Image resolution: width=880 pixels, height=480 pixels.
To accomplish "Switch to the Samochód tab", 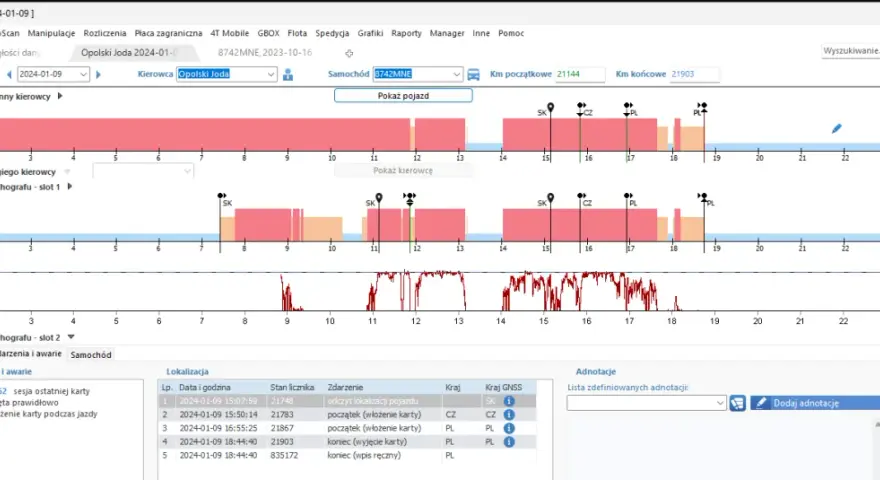I will click(x=91, y=355).
